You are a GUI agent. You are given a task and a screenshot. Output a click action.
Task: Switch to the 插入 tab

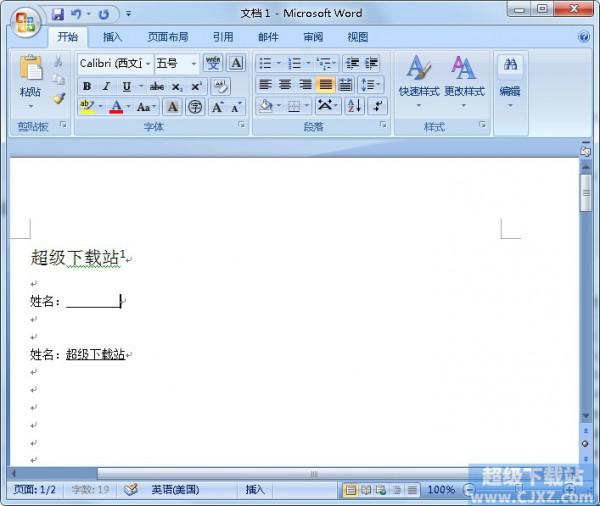[112, 37]
